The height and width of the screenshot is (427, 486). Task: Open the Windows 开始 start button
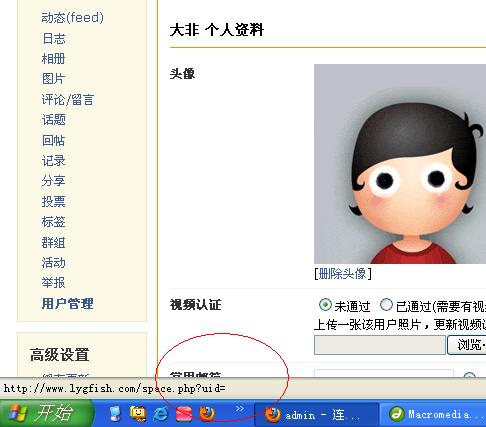(x=46, y=413)
